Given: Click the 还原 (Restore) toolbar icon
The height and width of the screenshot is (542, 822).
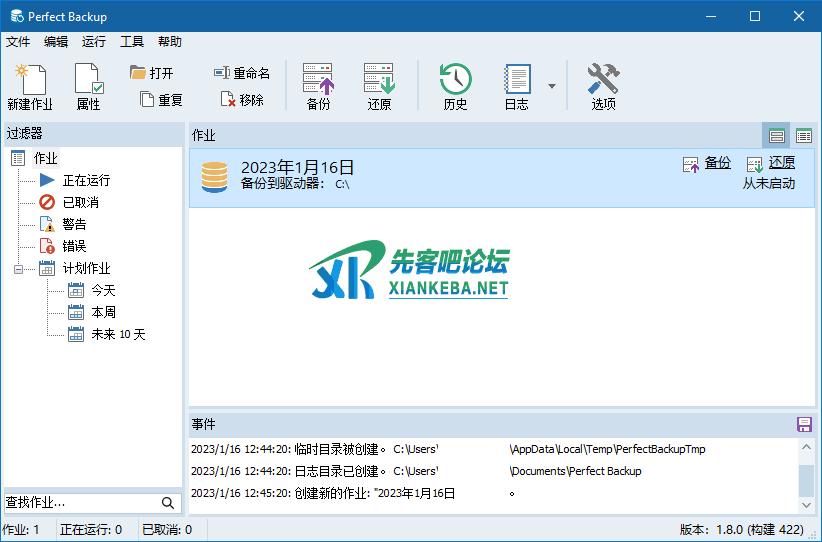Looking at the screenshot, I should click(x=379, y=85).
